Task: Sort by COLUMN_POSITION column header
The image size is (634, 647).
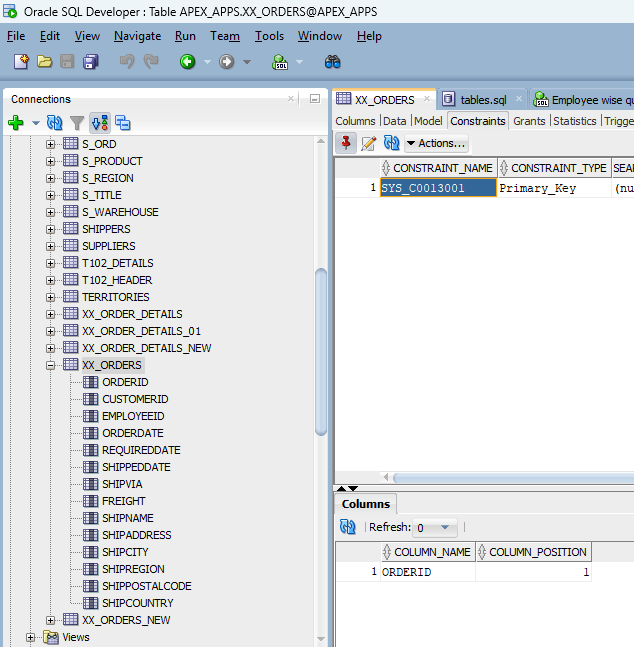Action: coord(534,552)
